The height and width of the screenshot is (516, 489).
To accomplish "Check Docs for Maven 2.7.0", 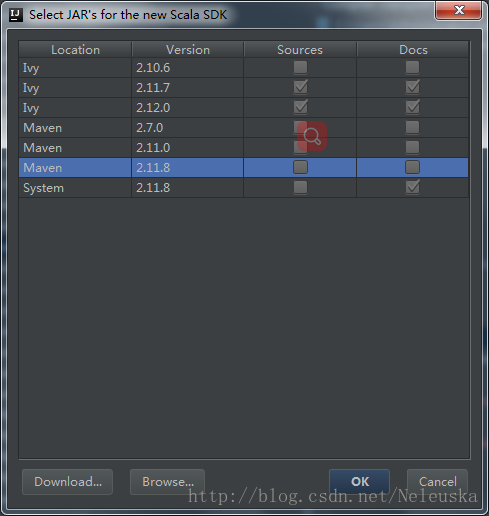I will 412,127.
